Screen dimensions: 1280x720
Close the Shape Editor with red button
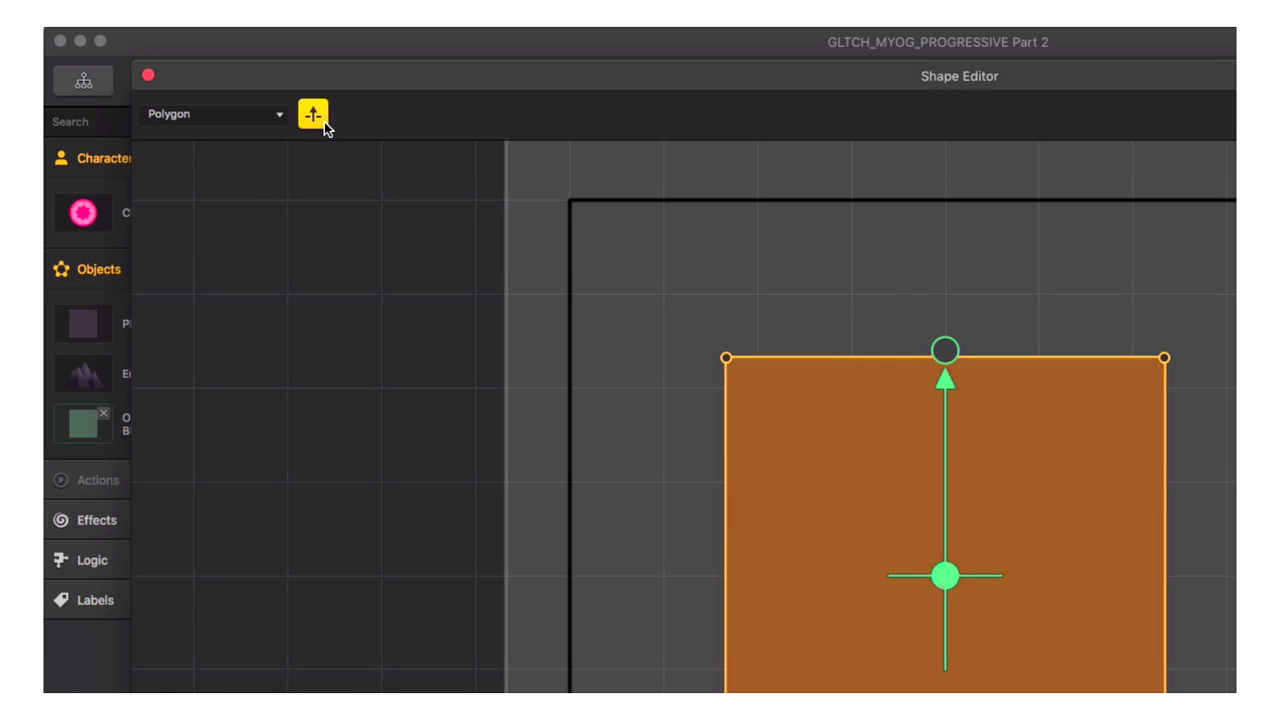pyautogui.click(x=148, y=75)
